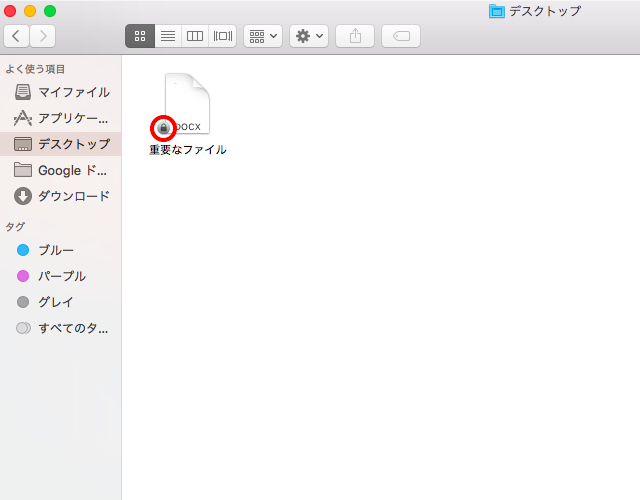Switch to column view
640x500 pixels.
(195, 36)
